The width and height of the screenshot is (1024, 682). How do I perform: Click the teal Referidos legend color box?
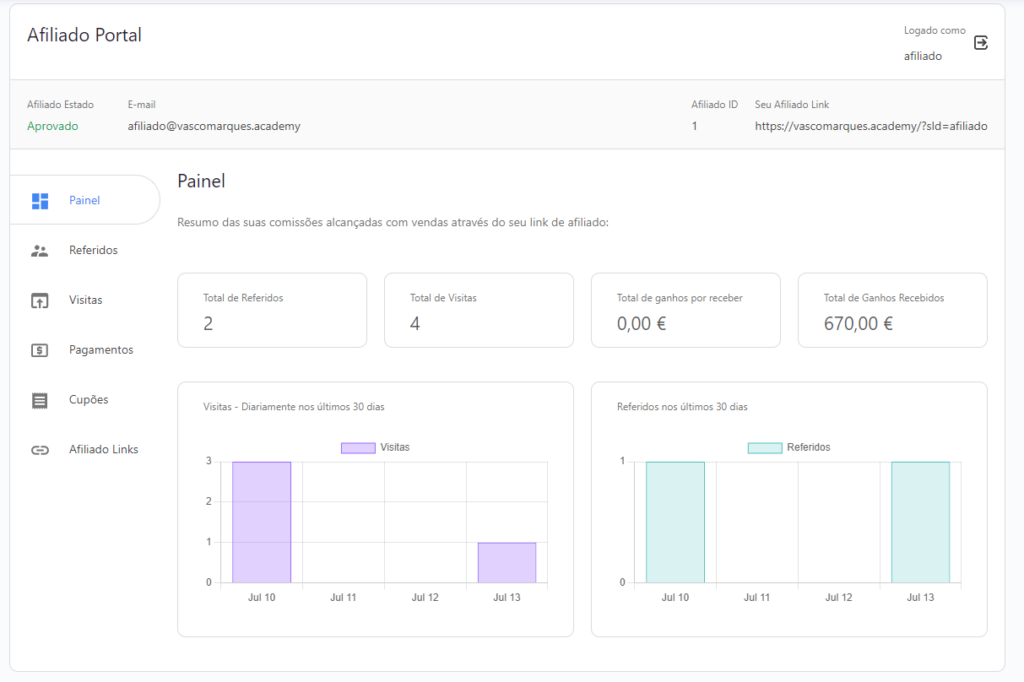pyautogui.click(x=764, y=448)
